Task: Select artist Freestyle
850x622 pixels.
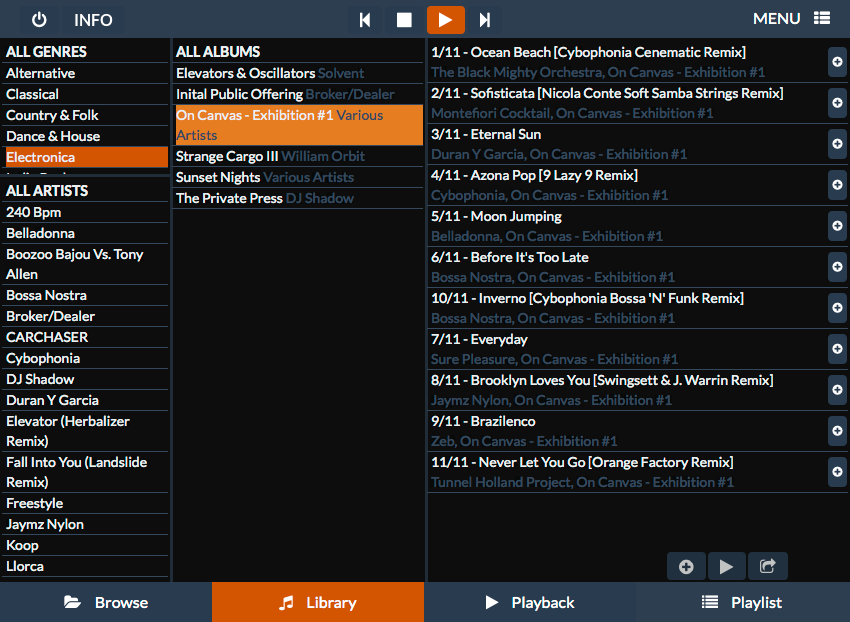Action: point(86,503)
